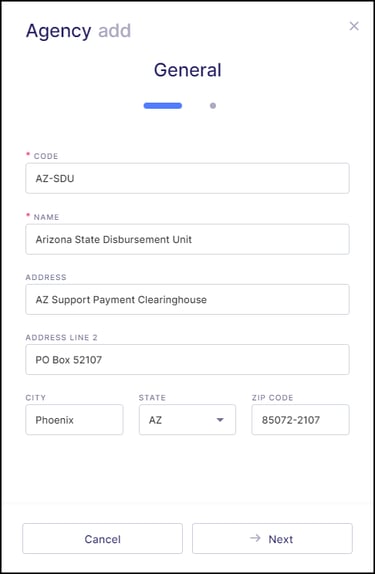
Task: Select the active blue step indicator bar
Action: tap(163, 106)
